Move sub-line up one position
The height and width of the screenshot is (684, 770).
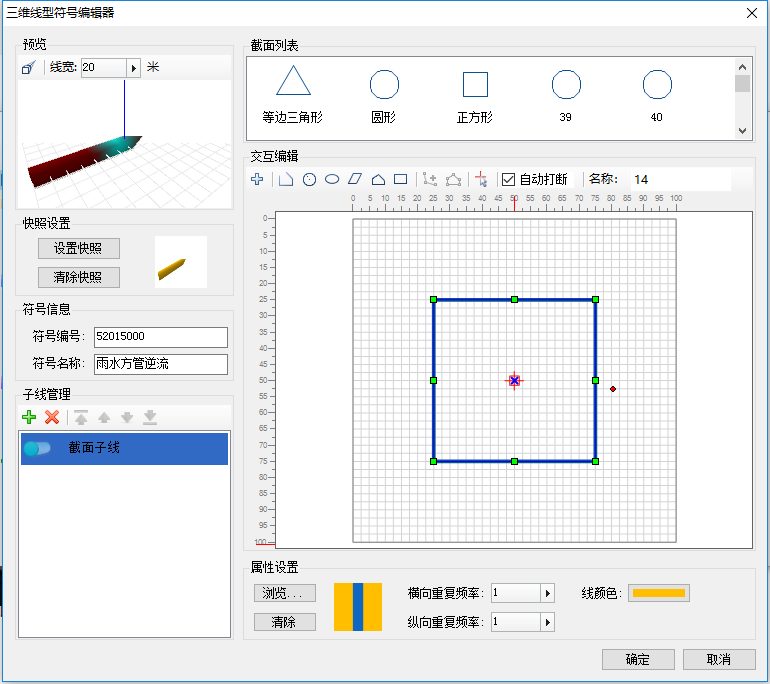104,417
